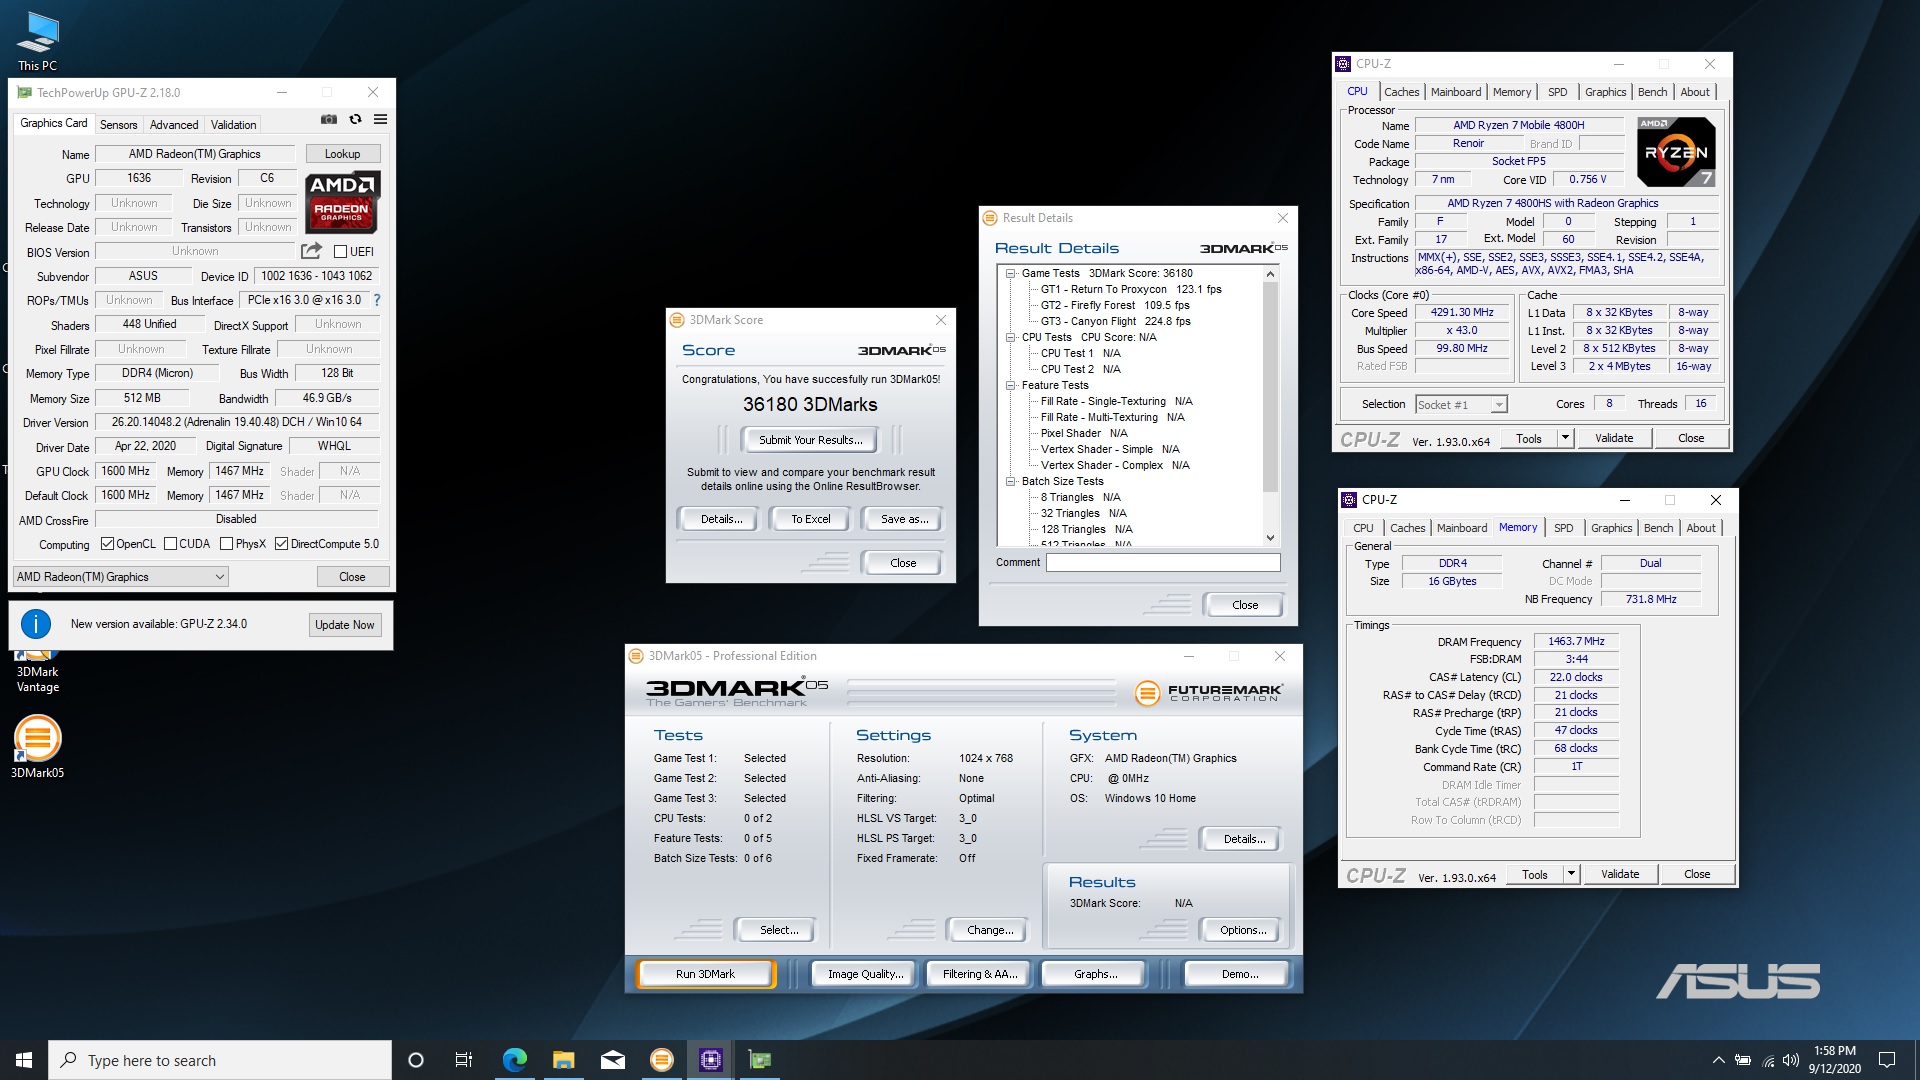Click Filtering & AA button

click(980, 974)
